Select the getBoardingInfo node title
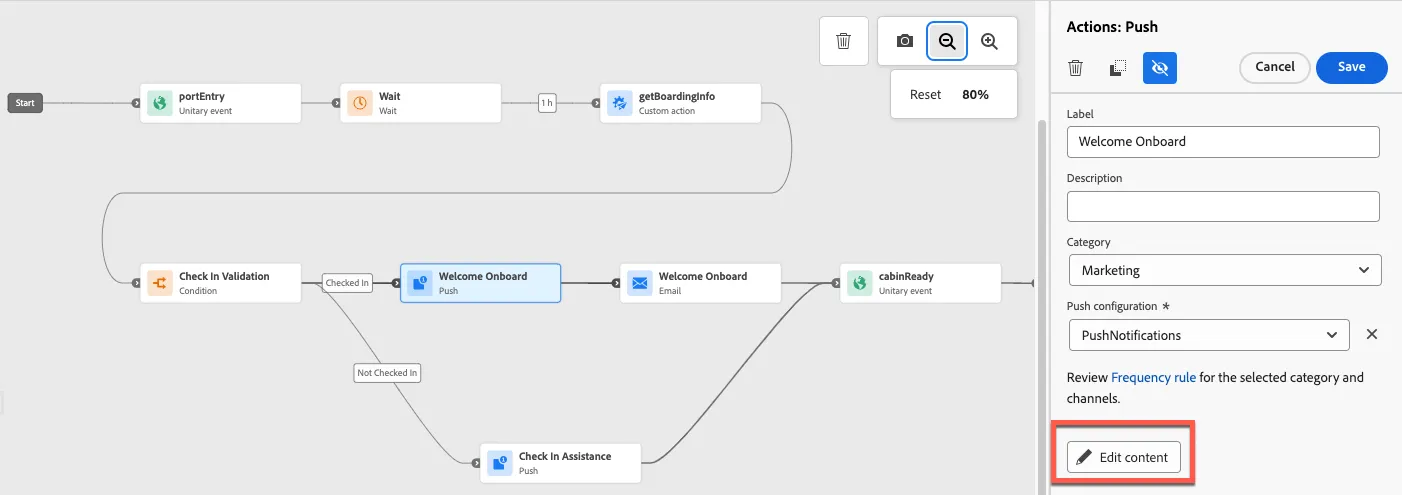 677,97
